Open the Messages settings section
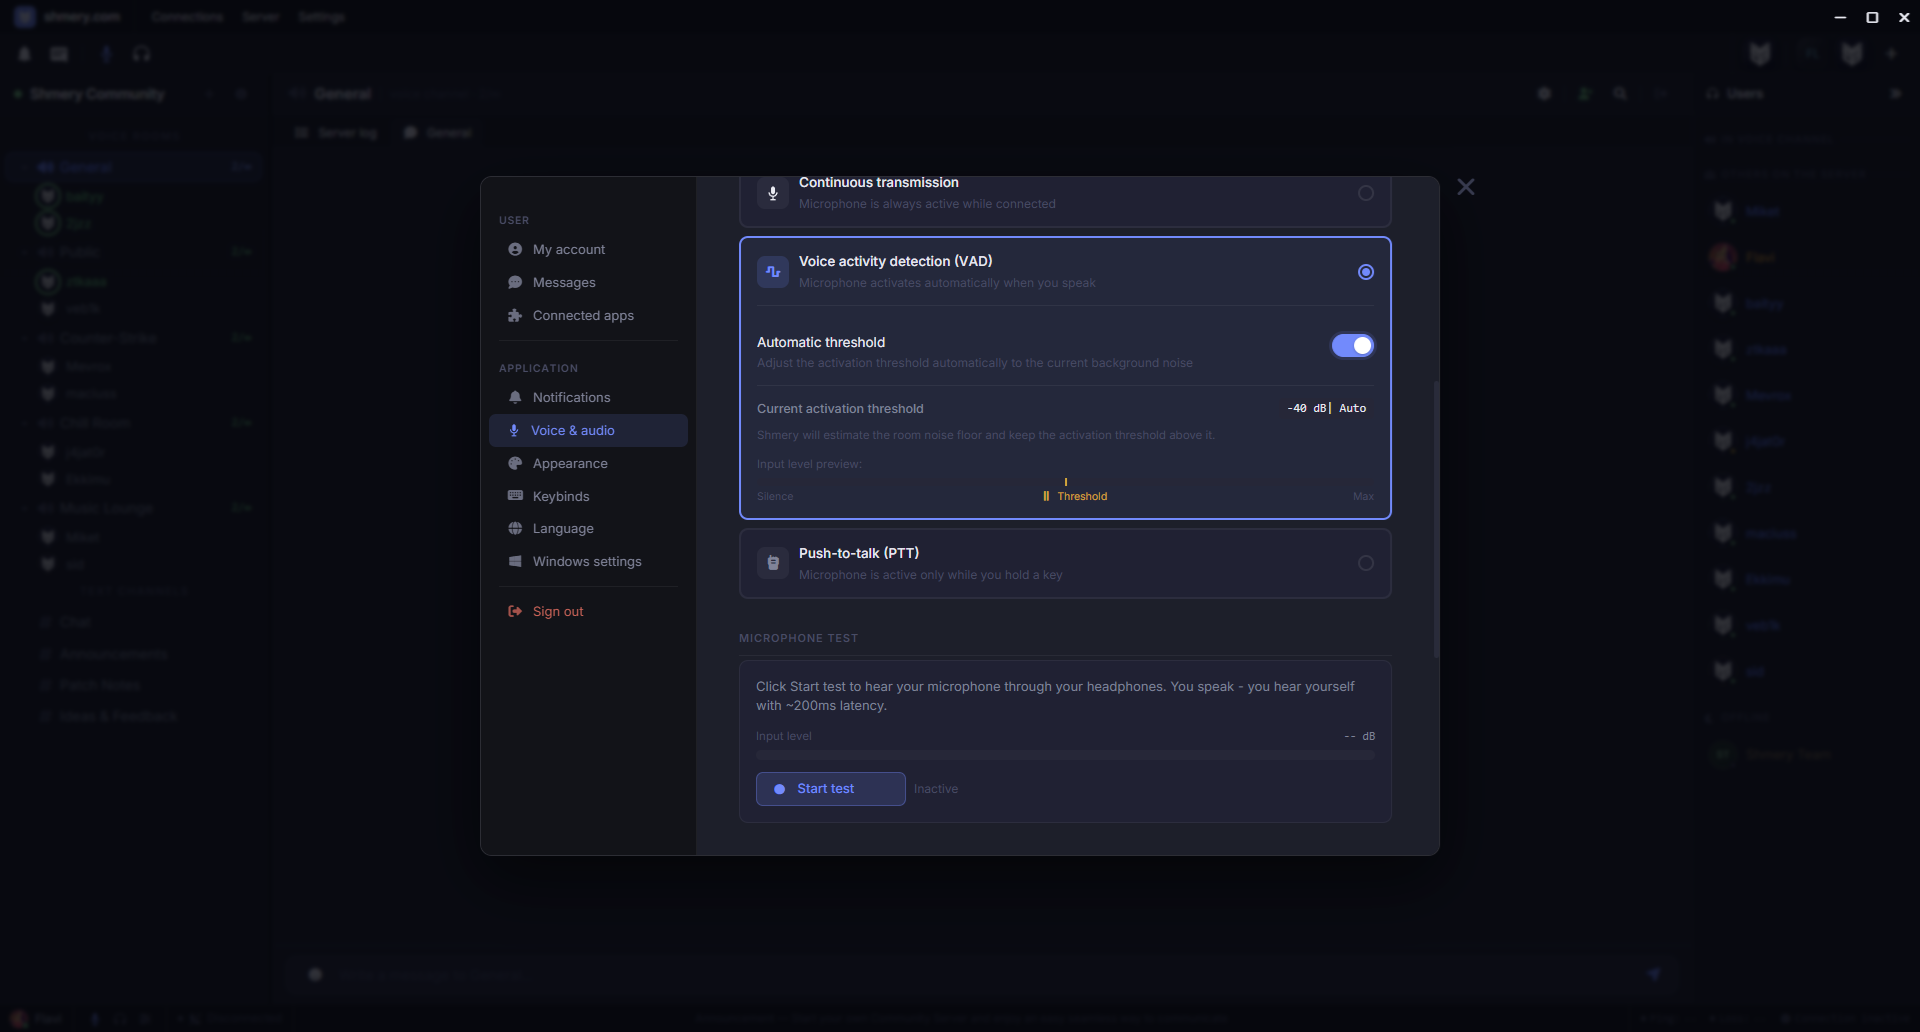Screen dimensions: 1920x1032 pos(588,282)
